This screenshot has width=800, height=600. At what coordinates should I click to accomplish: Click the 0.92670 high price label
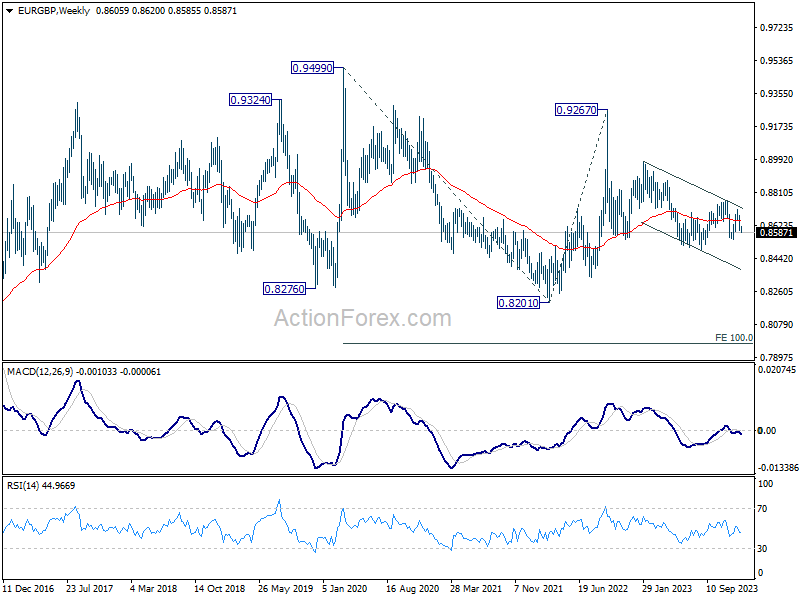click(x=576, y=110)
